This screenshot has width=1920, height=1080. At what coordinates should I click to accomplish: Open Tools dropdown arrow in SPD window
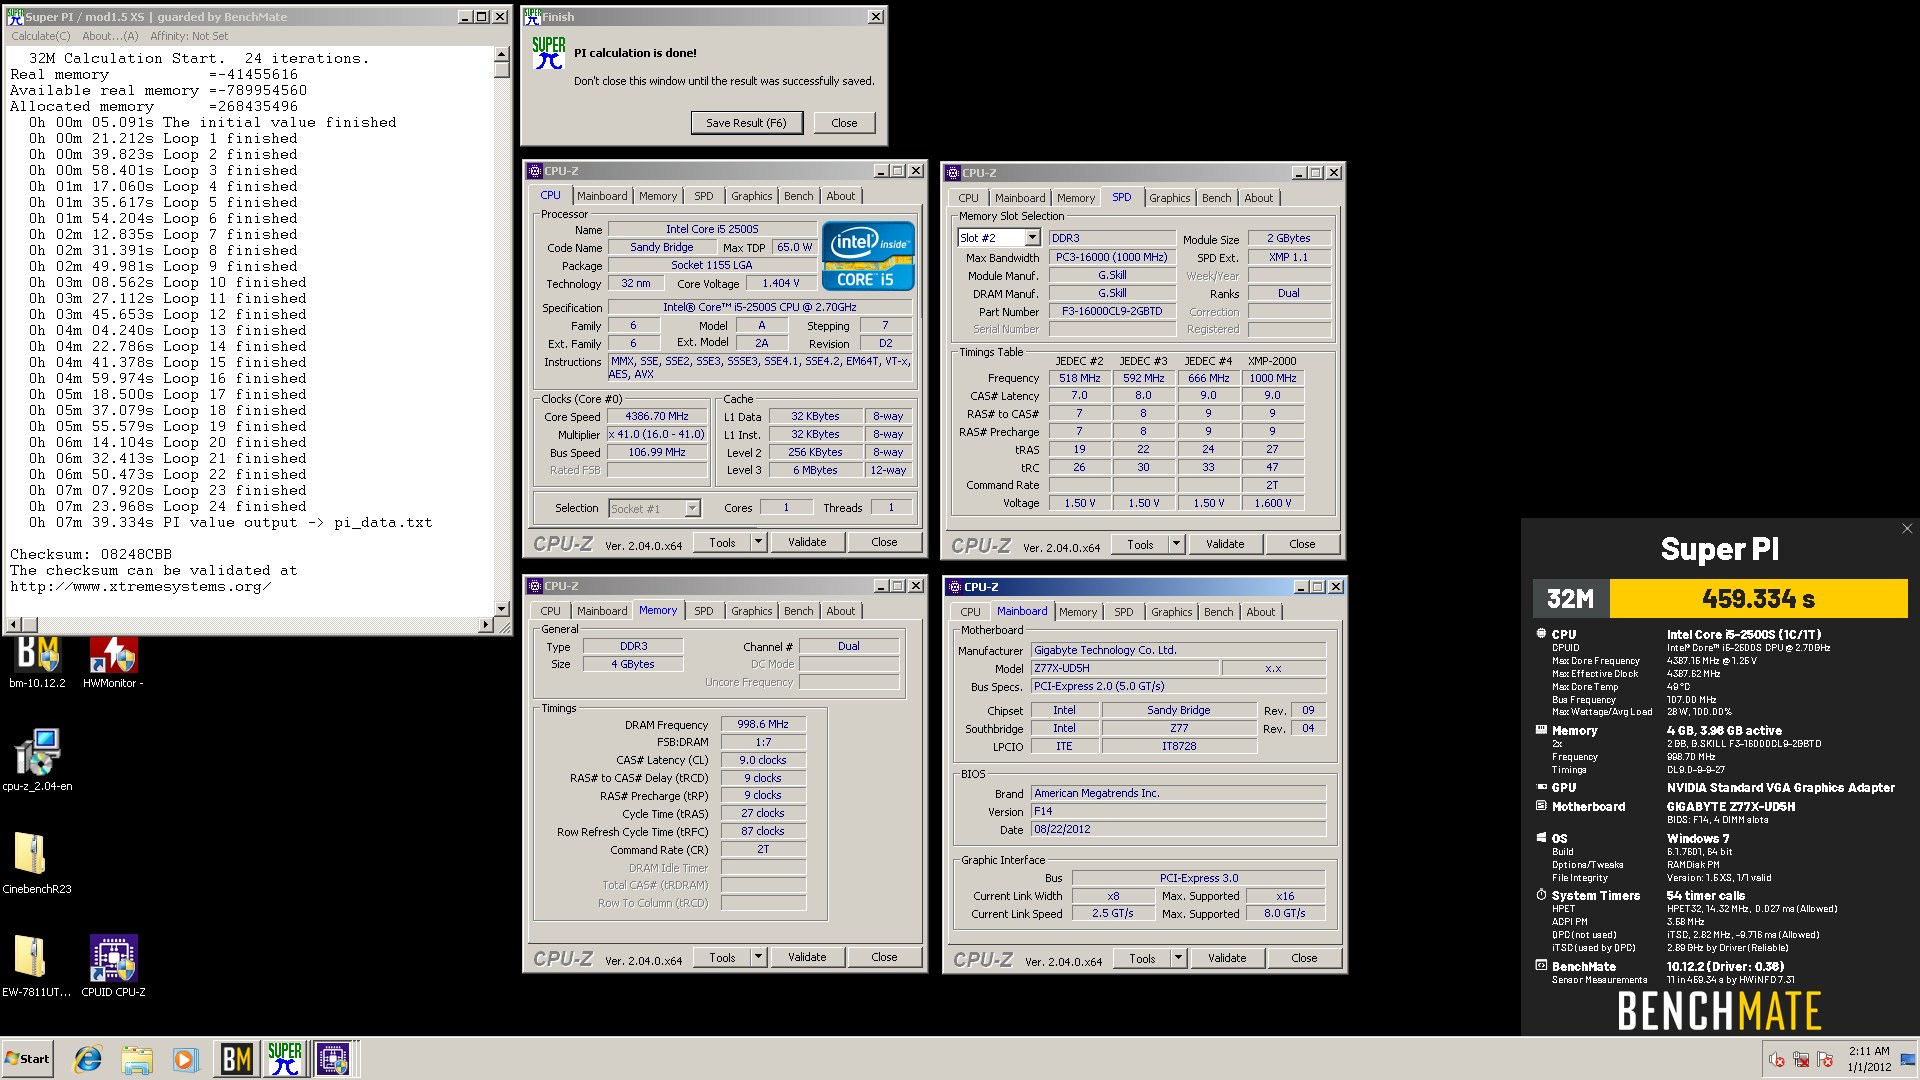click(1176, 544)
